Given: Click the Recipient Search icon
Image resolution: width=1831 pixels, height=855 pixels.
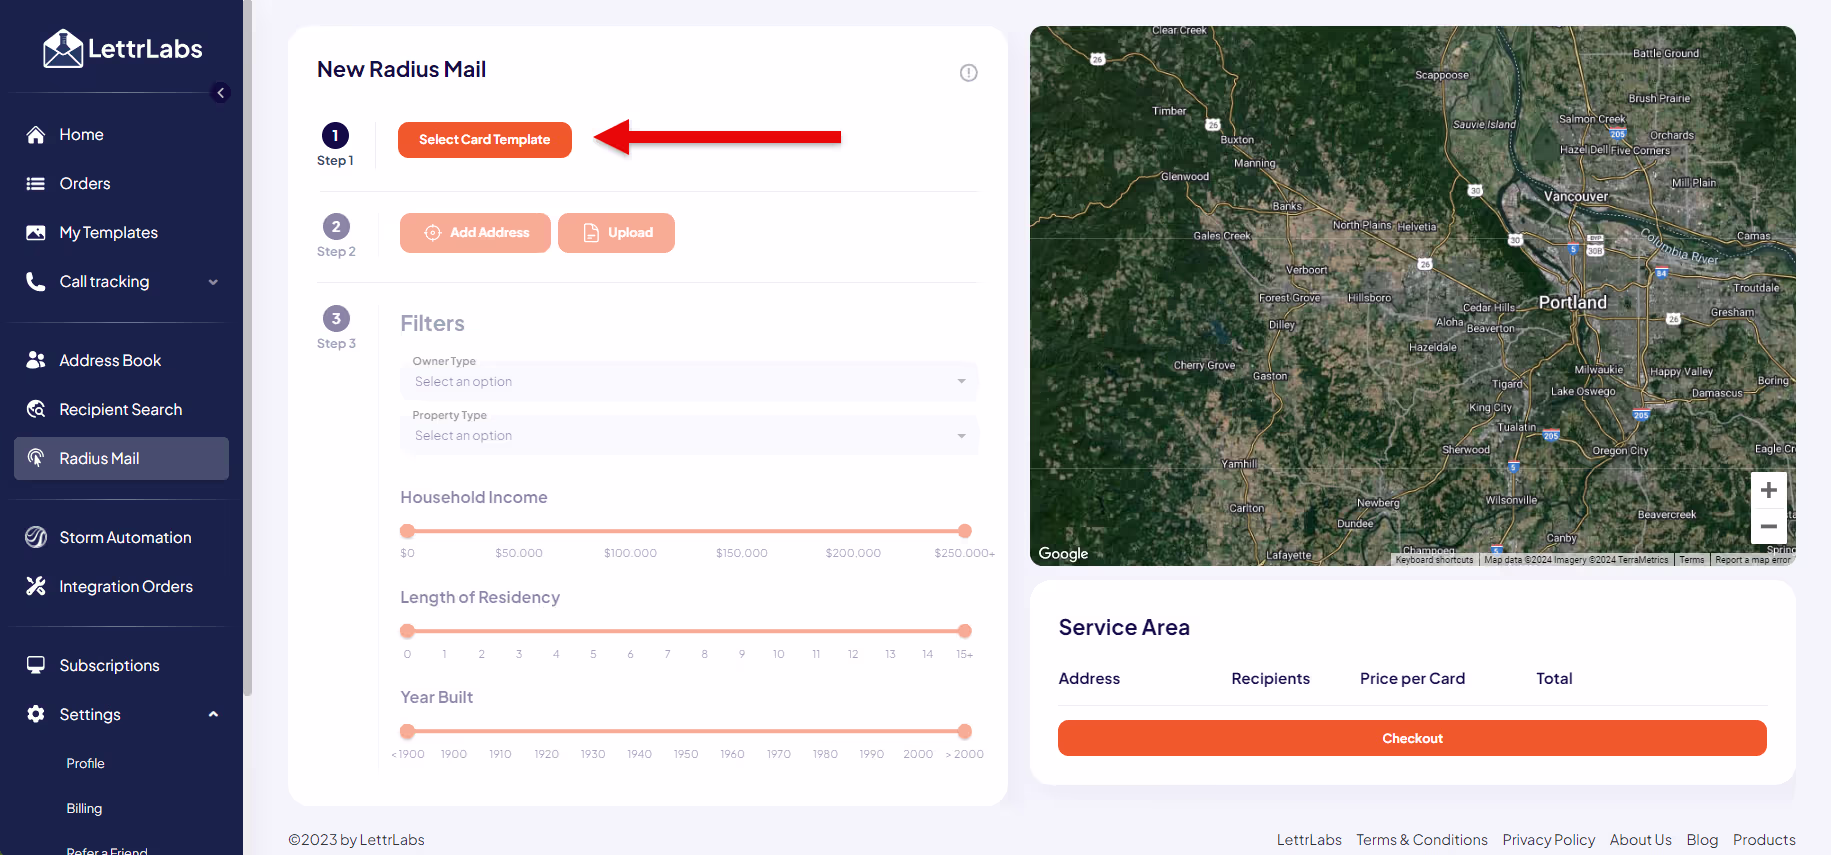Looking at the screenshot, I should 36,409.
